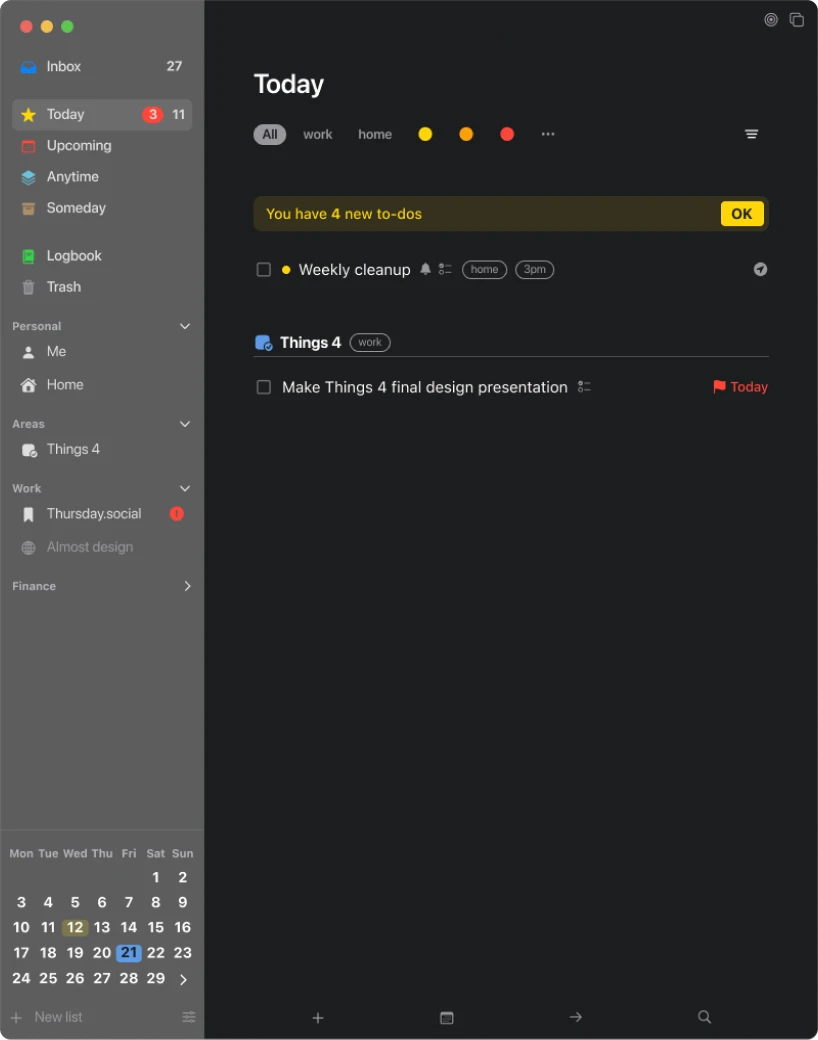Click the red 3 badge on Today

(153, 114)
